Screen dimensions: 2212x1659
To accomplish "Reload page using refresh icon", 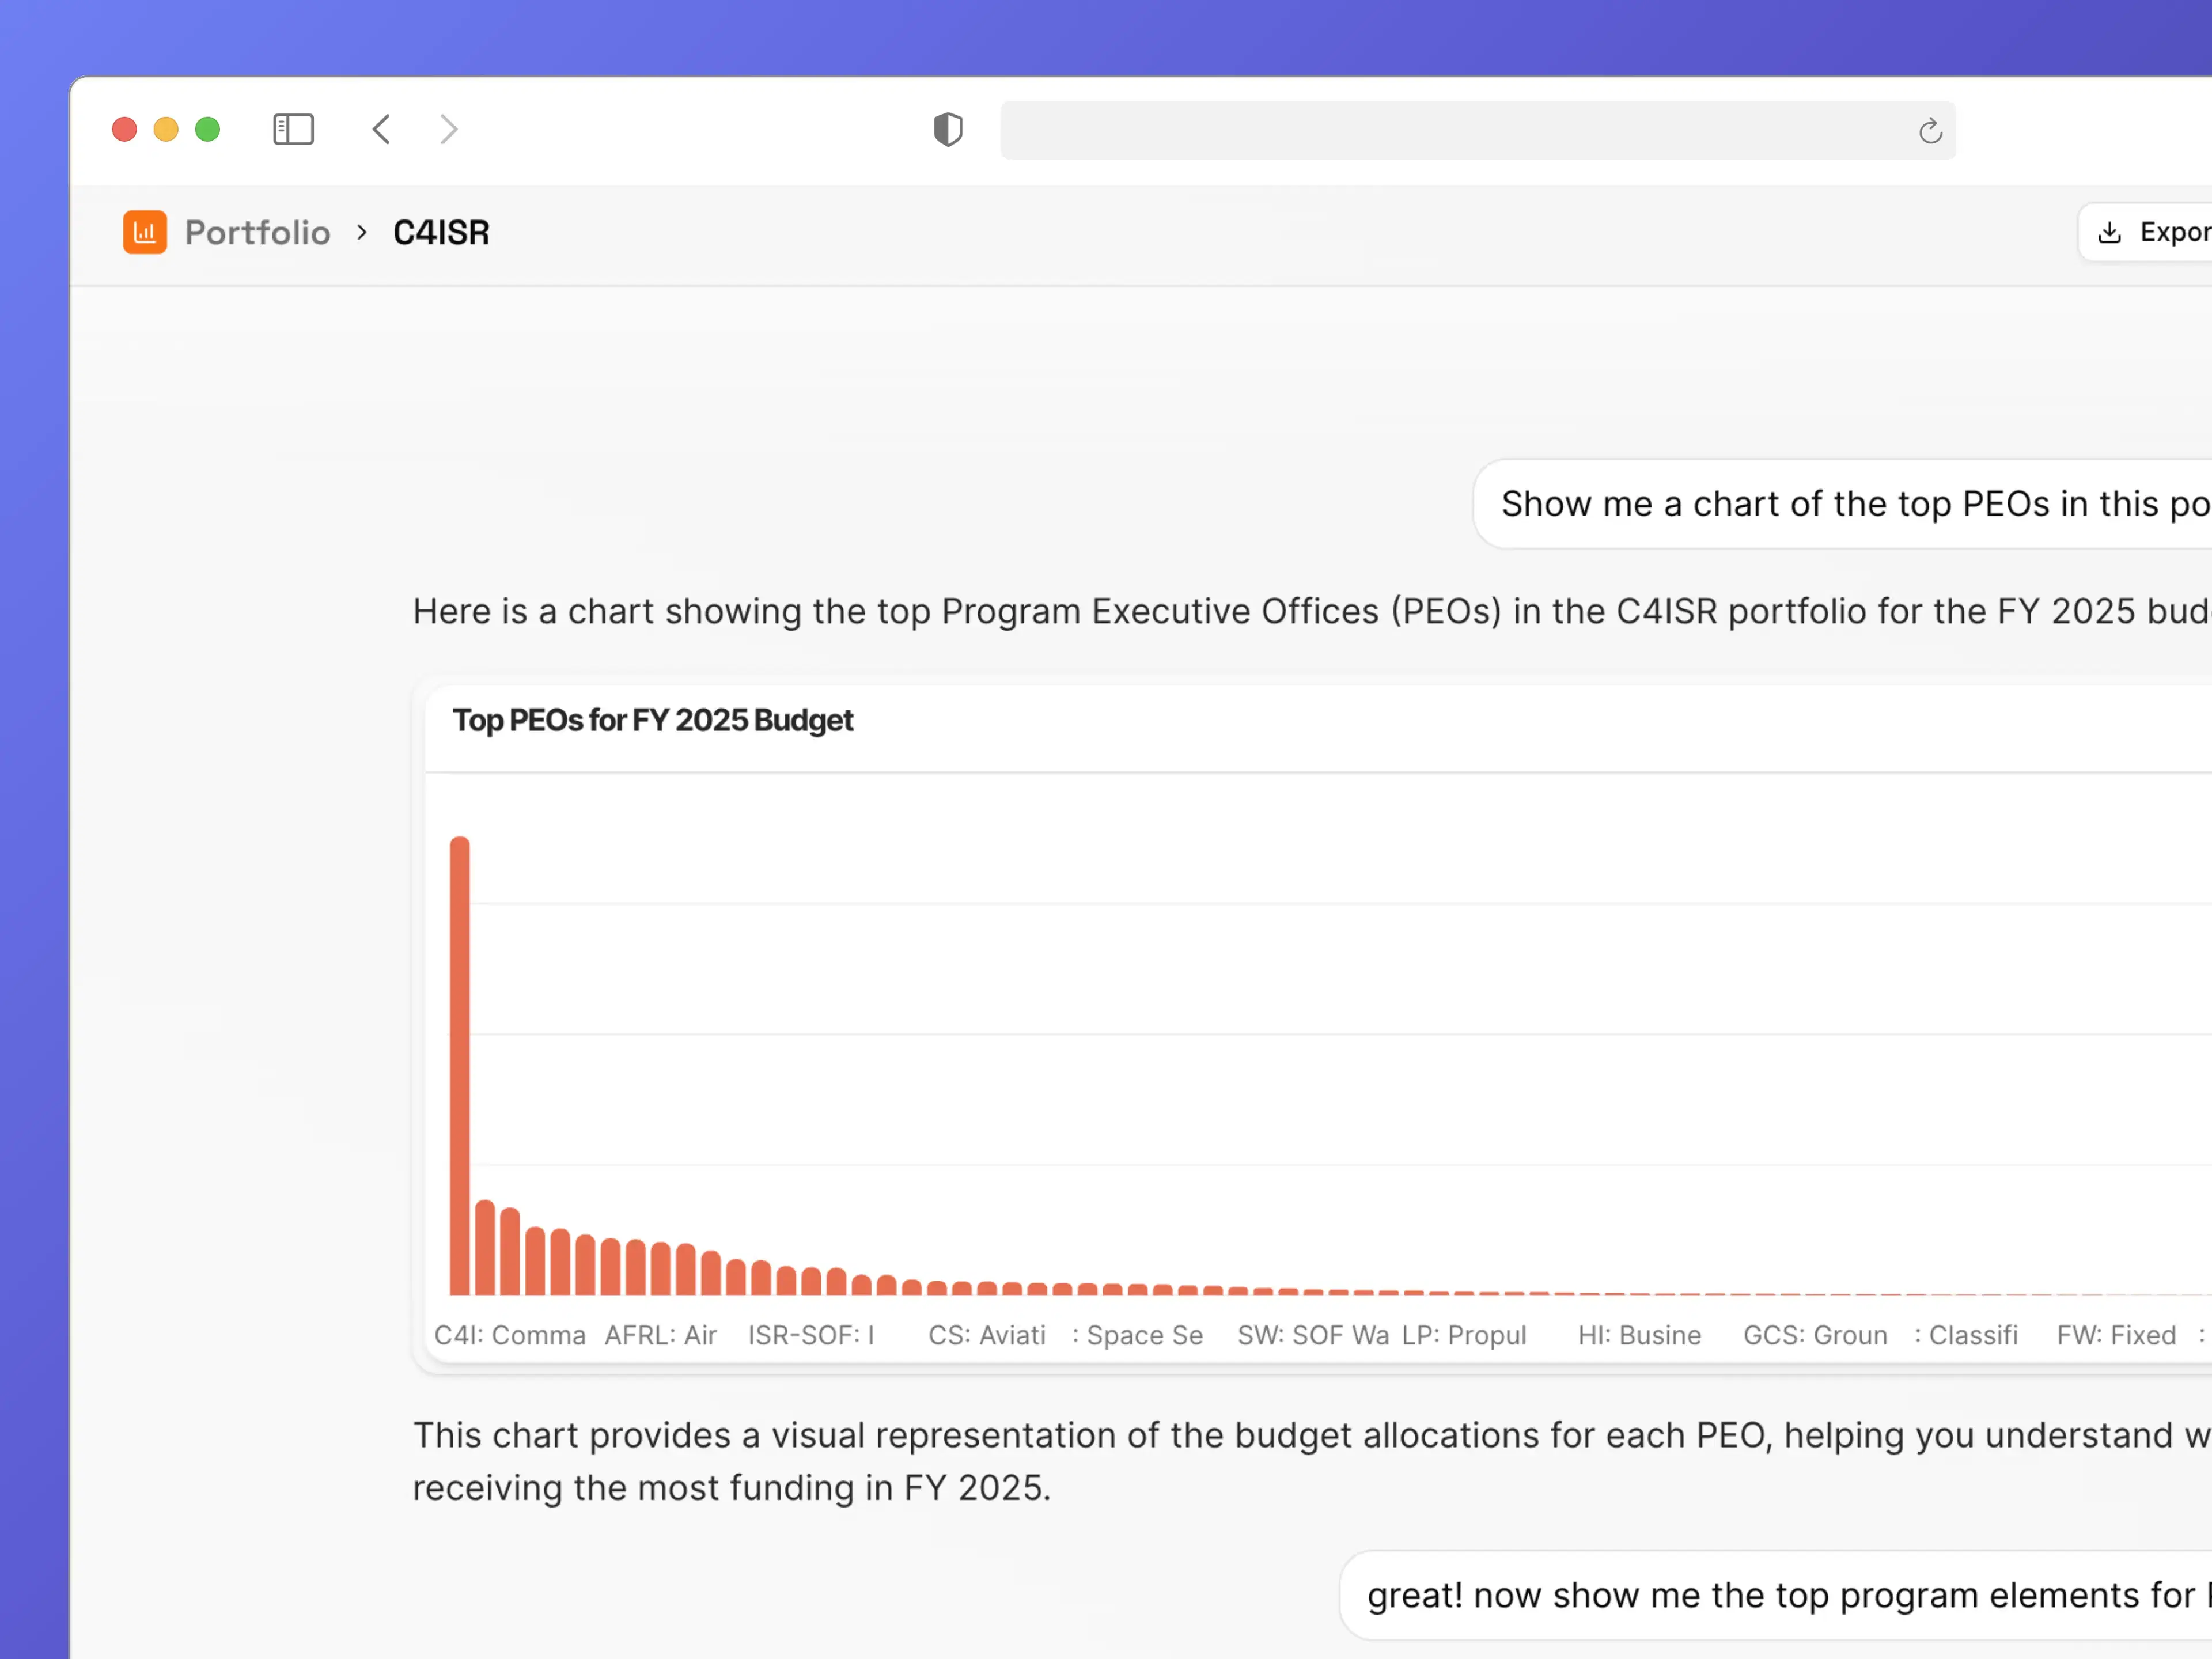I will (1930, 131).
